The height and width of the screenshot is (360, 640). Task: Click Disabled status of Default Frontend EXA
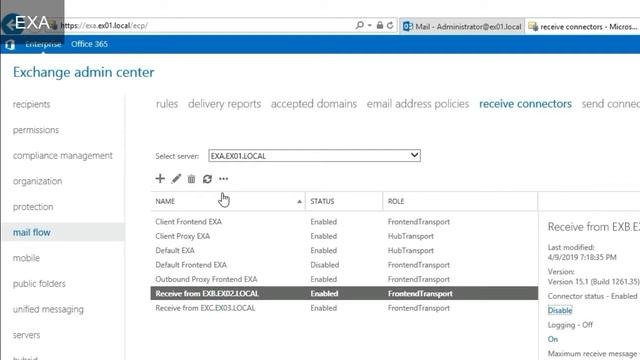(x=324, y=264)
